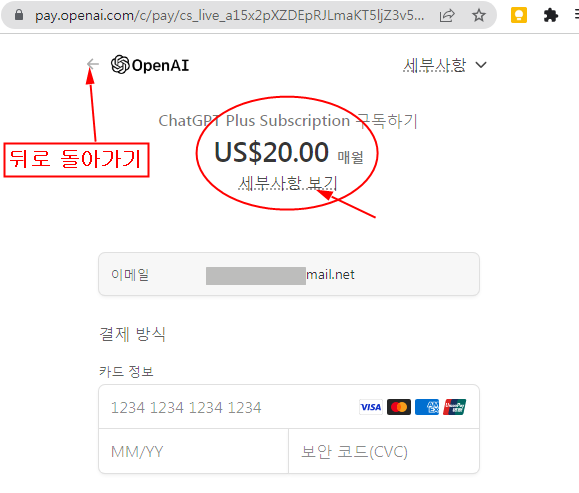
Task: Click the Mastercard logo
Action: 399,407
